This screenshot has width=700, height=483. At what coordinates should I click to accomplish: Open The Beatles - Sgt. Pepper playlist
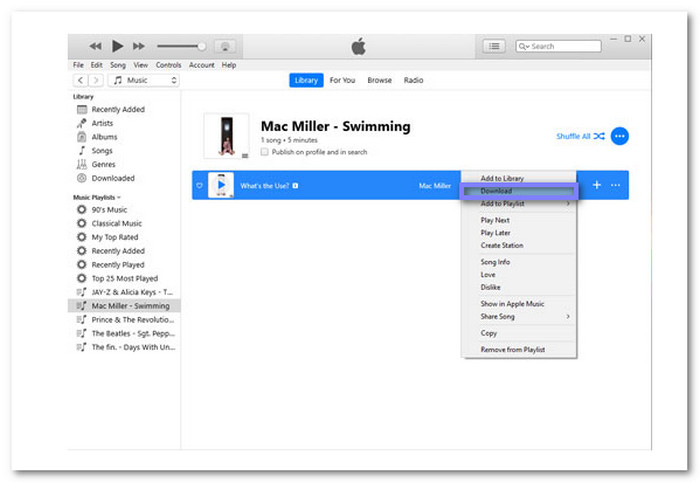pyautogui.click(x=125, y=333)
